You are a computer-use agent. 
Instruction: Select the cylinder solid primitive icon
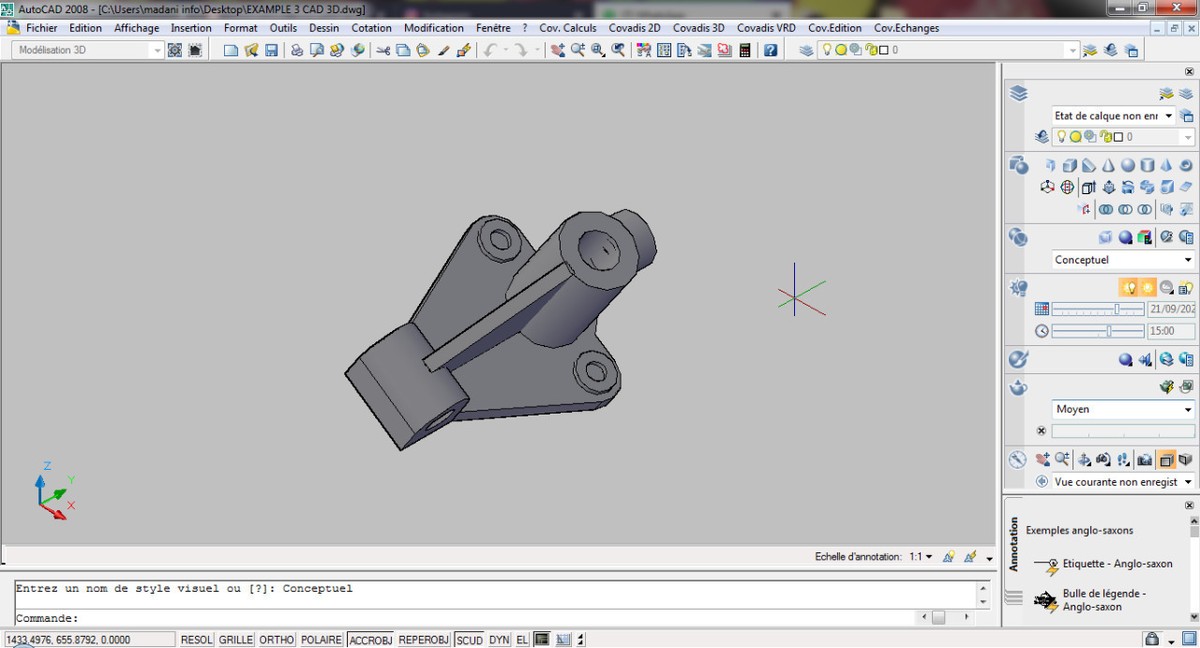(x=1147, y=165)
